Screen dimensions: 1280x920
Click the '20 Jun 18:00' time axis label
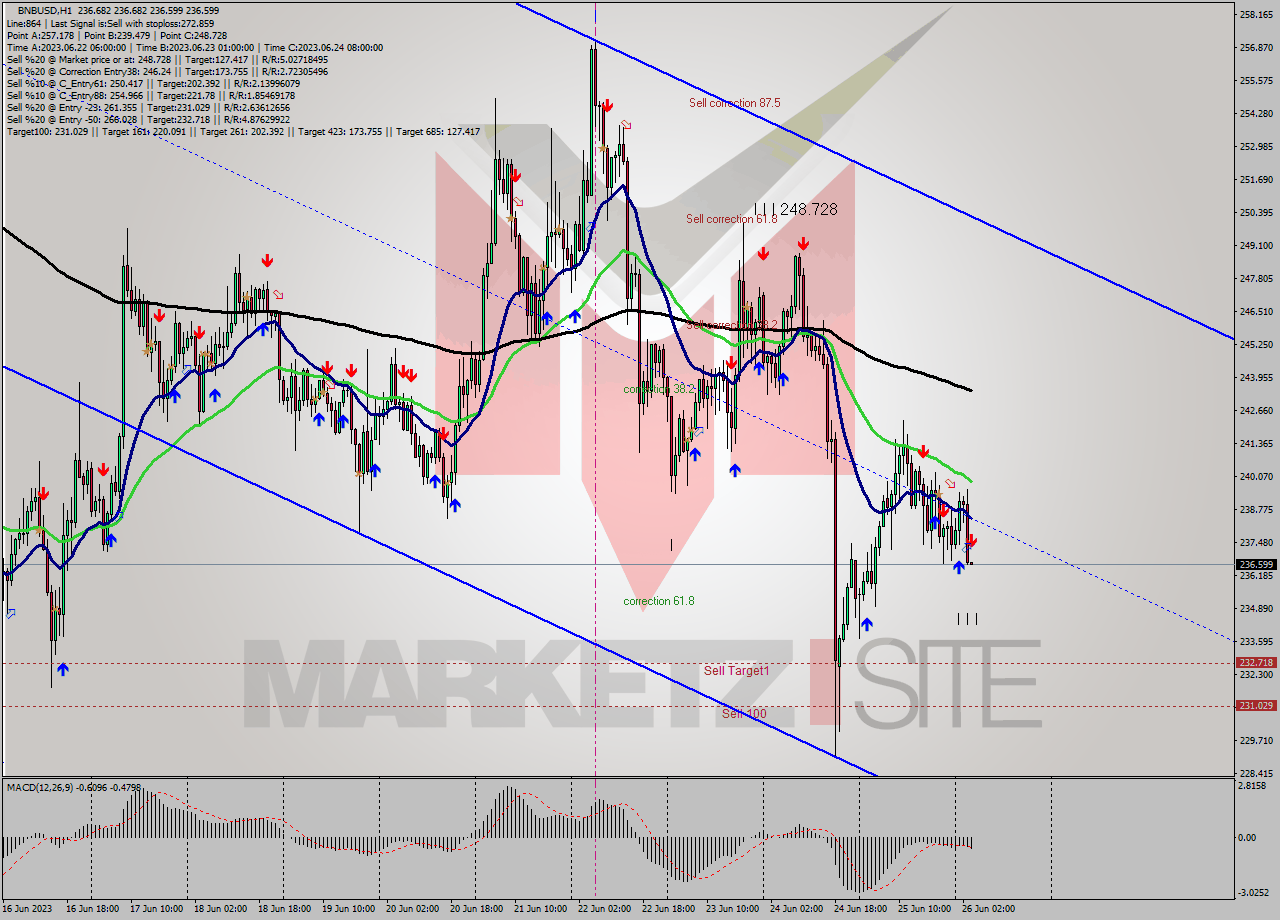(478, 908)
